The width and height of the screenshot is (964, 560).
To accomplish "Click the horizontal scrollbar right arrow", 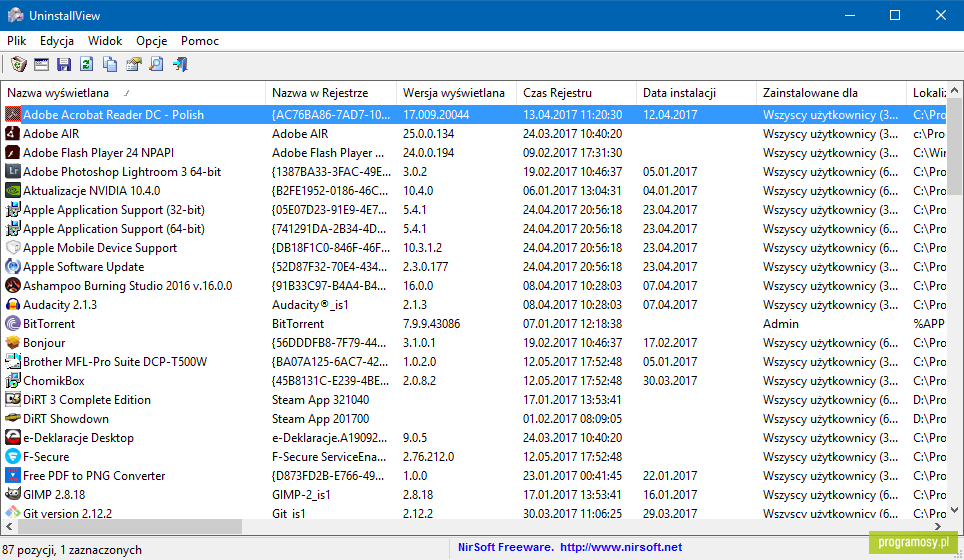I will click(x=938, y=526).
